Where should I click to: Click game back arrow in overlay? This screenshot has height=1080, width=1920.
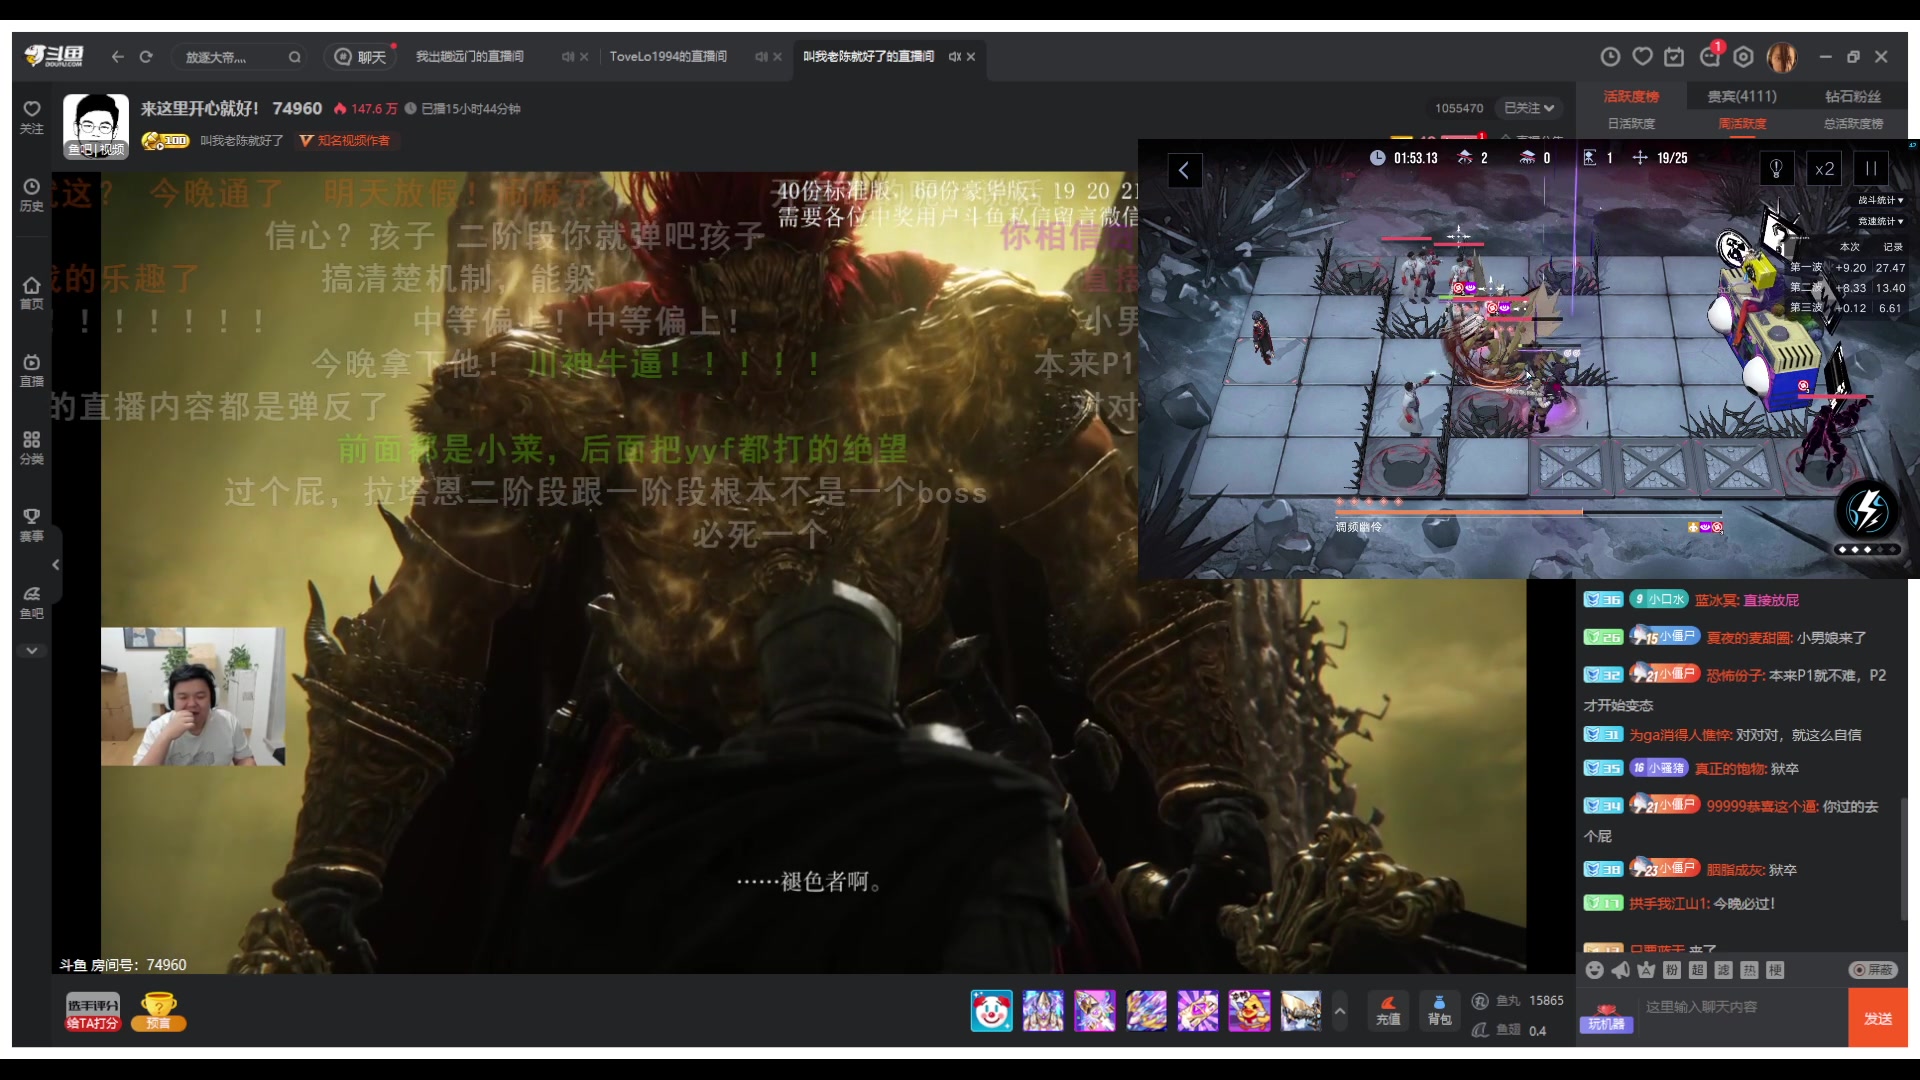pos(1184,170)
